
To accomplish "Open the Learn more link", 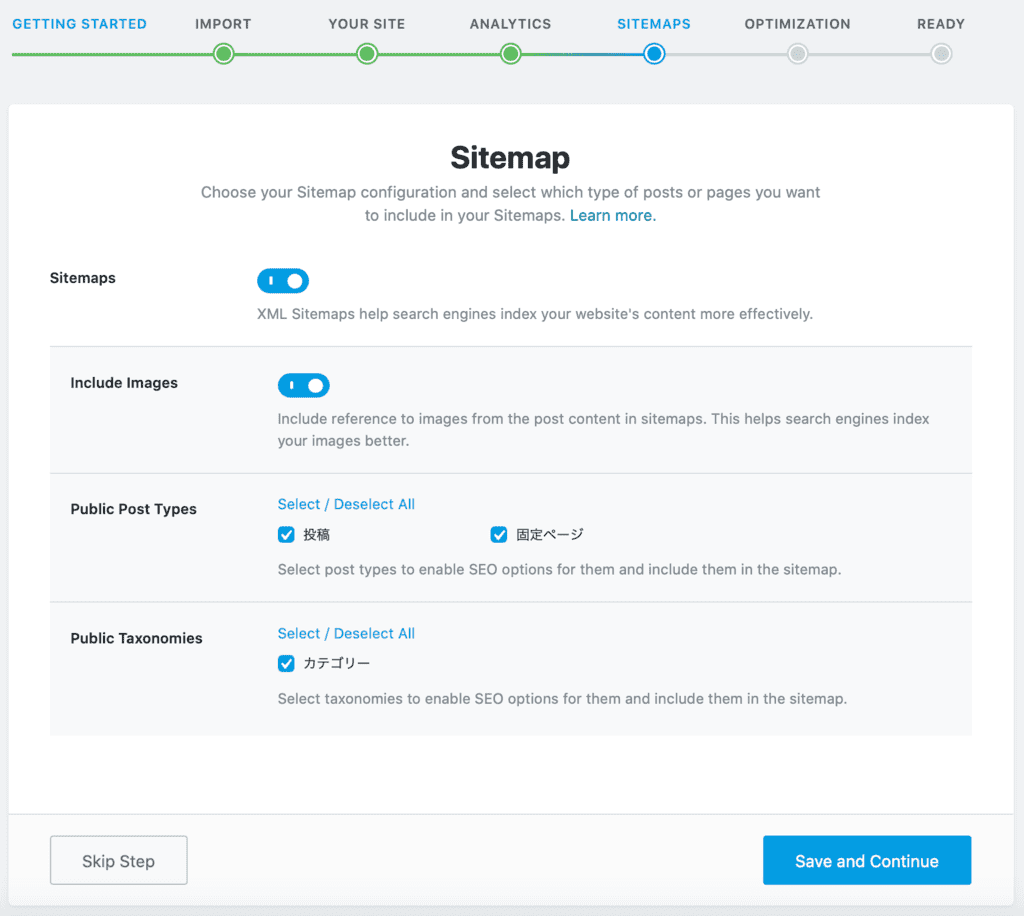I will 613,215.
